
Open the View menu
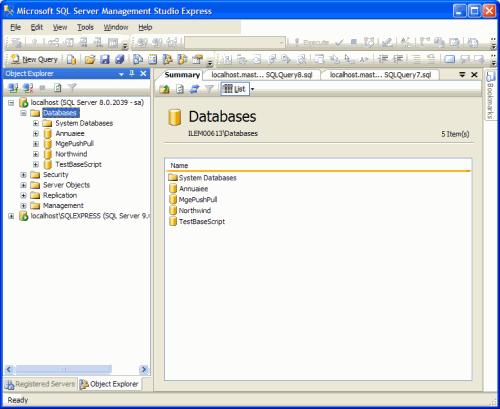coord(60,27)
